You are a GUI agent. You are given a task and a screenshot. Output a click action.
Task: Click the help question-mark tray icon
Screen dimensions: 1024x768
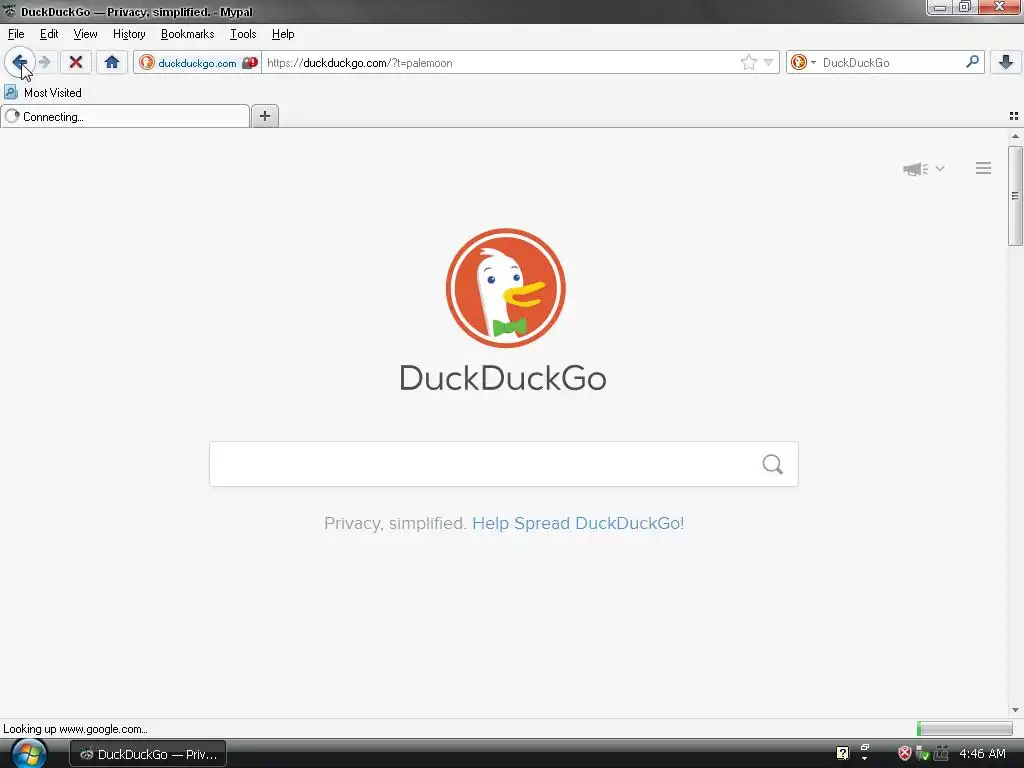[842, 754]
